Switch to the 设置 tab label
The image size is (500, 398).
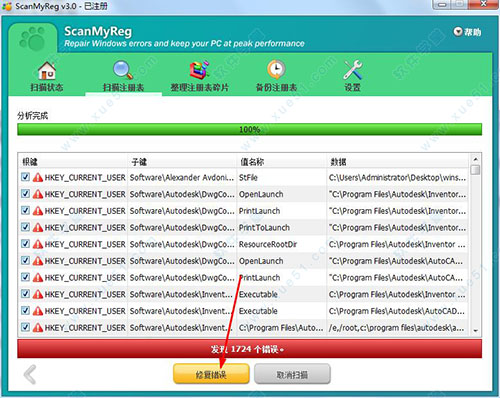353,88
